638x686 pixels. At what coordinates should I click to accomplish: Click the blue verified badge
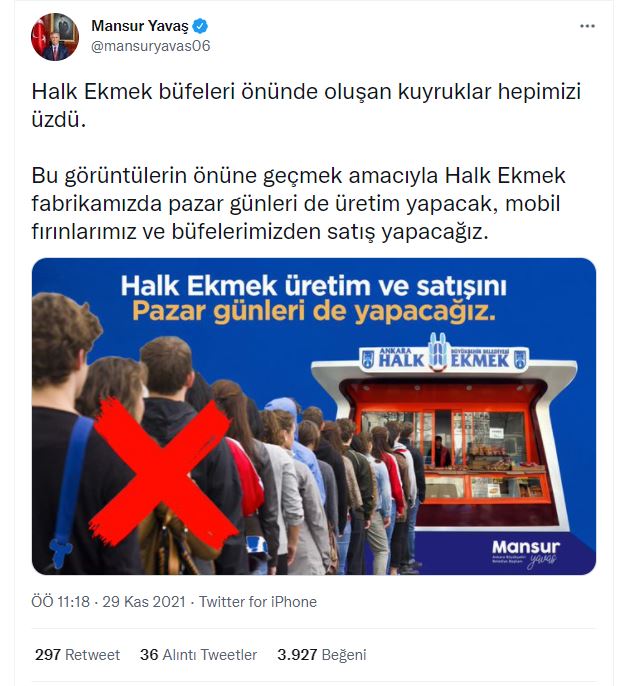(200, 26)
